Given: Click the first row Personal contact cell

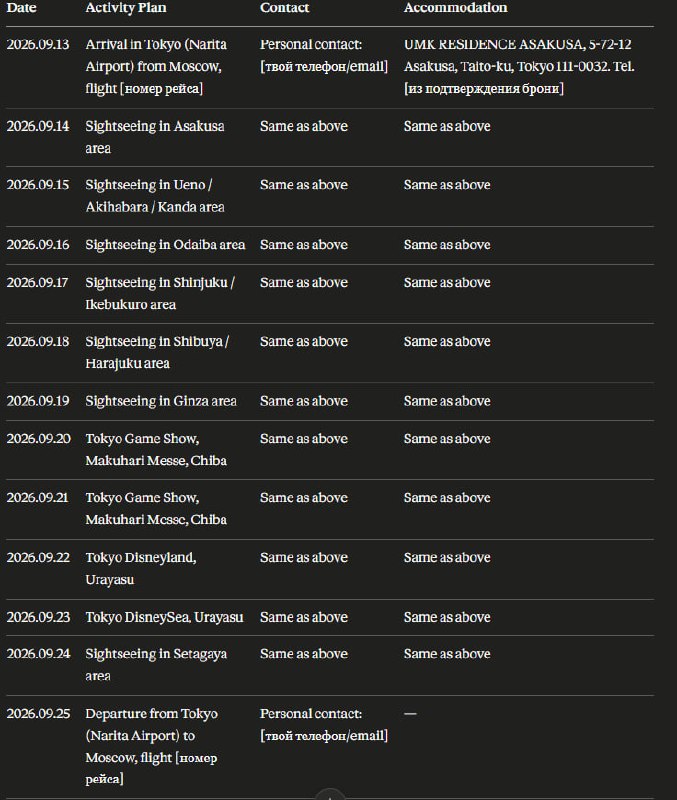Looking at the screenshot, I should point(324,55).
